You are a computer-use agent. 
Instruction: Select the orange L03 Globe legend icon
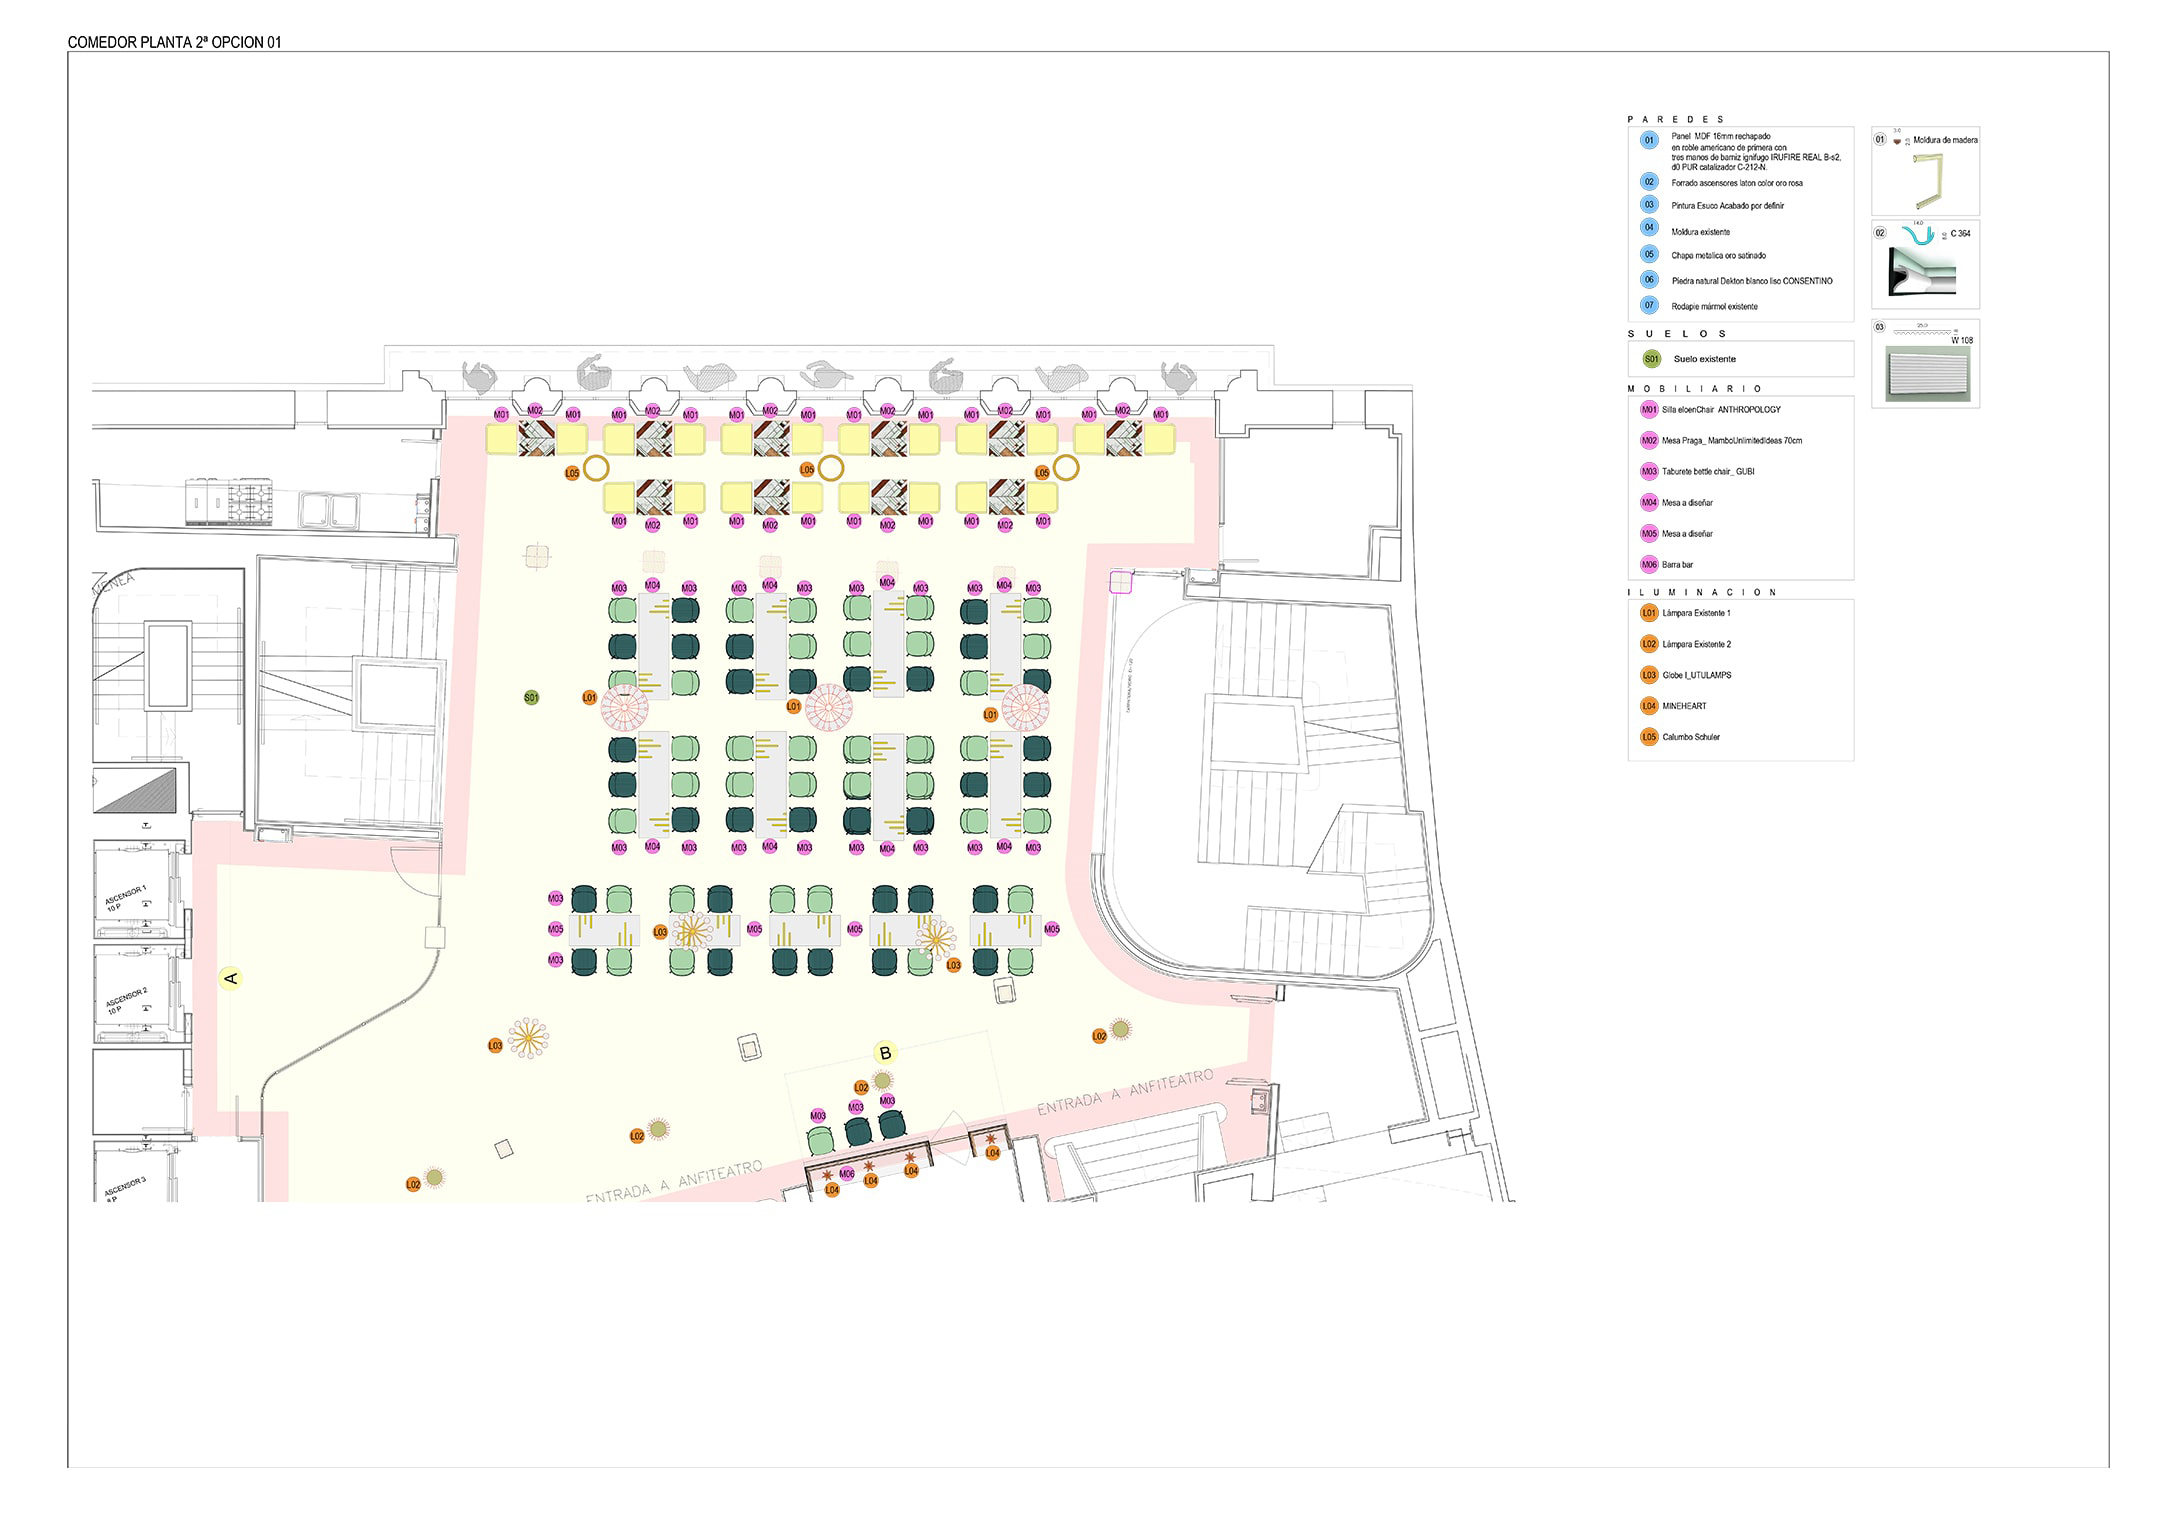click(x=1648, y=675)
